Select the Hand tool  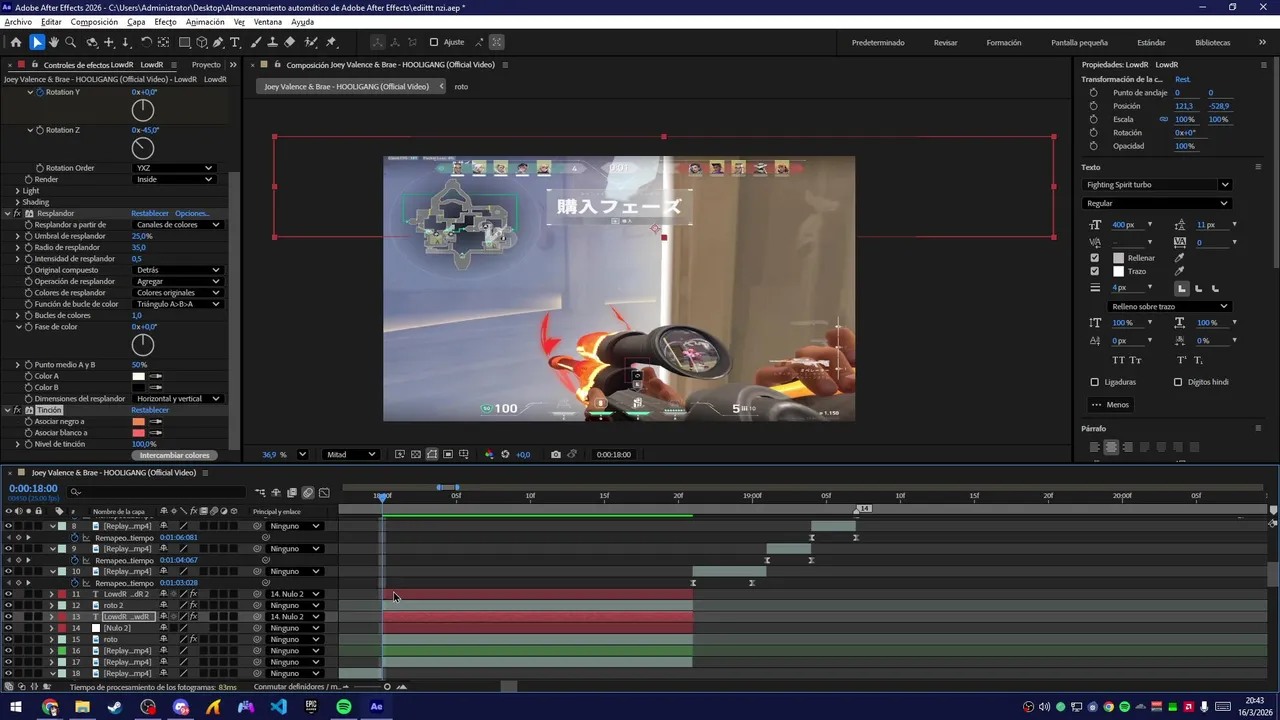point(54,42)
